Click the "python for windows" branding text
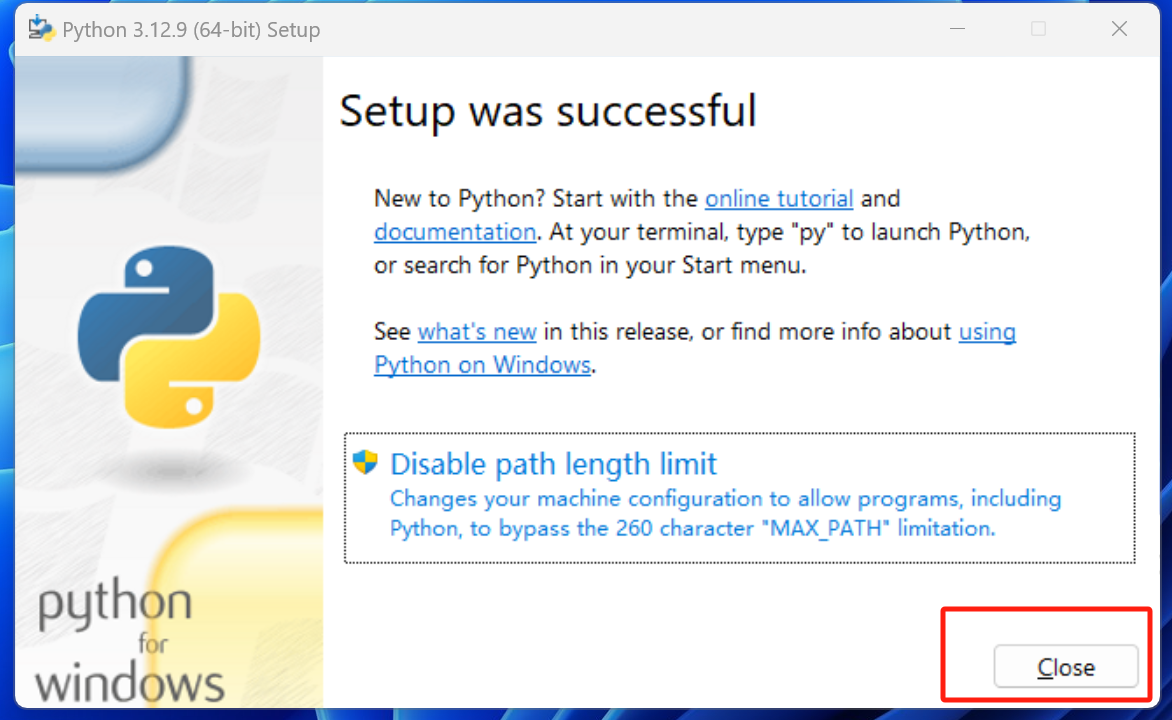 (127, 645)
